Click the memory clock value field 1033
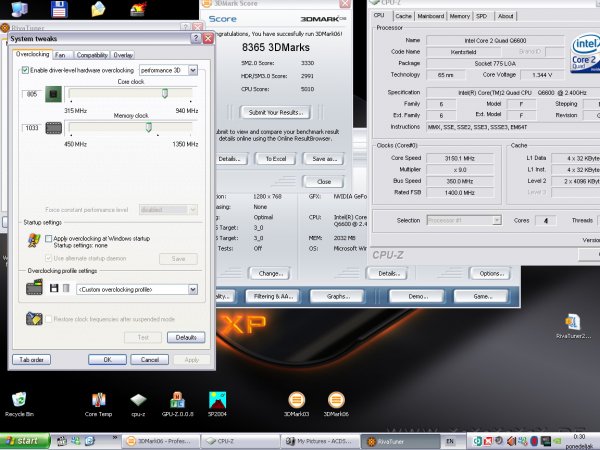The width and height of the screenshot is (600, 450). click(32, 128)
